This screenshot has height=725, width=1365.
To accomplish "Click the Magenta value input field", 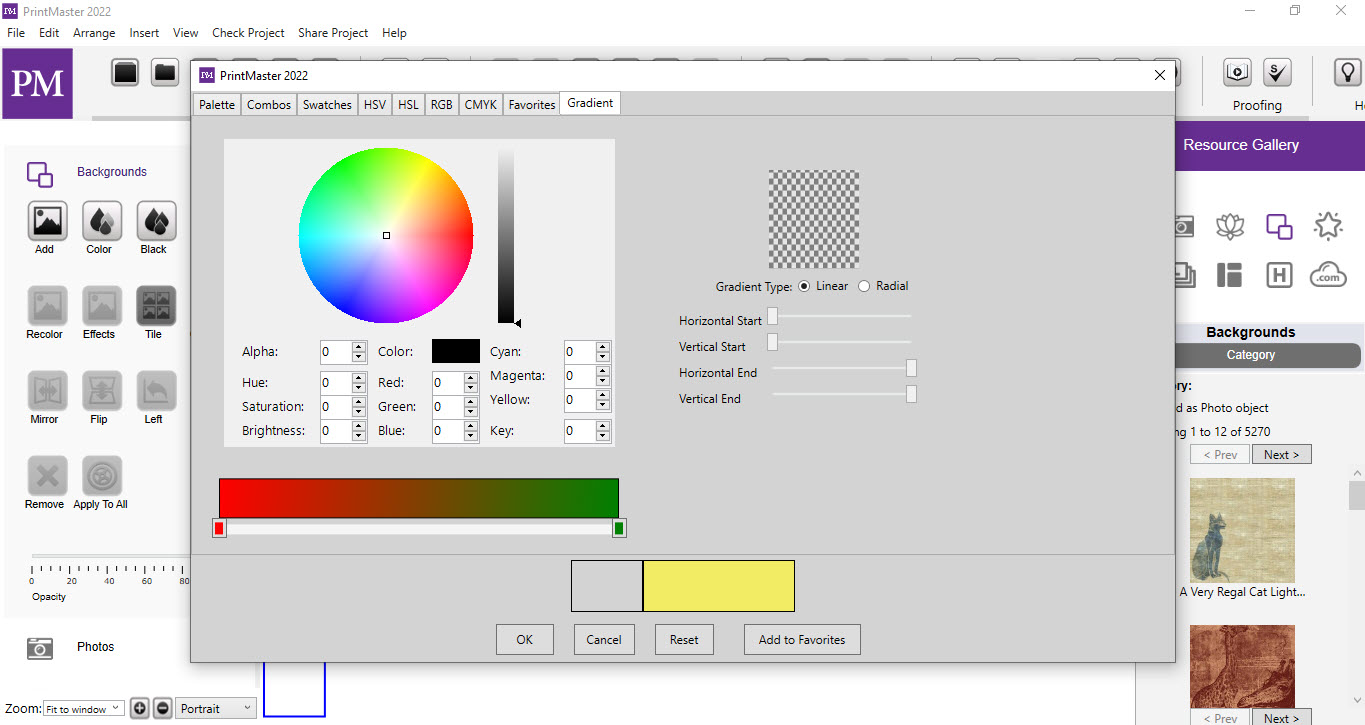I will click(x=579, y=376).
